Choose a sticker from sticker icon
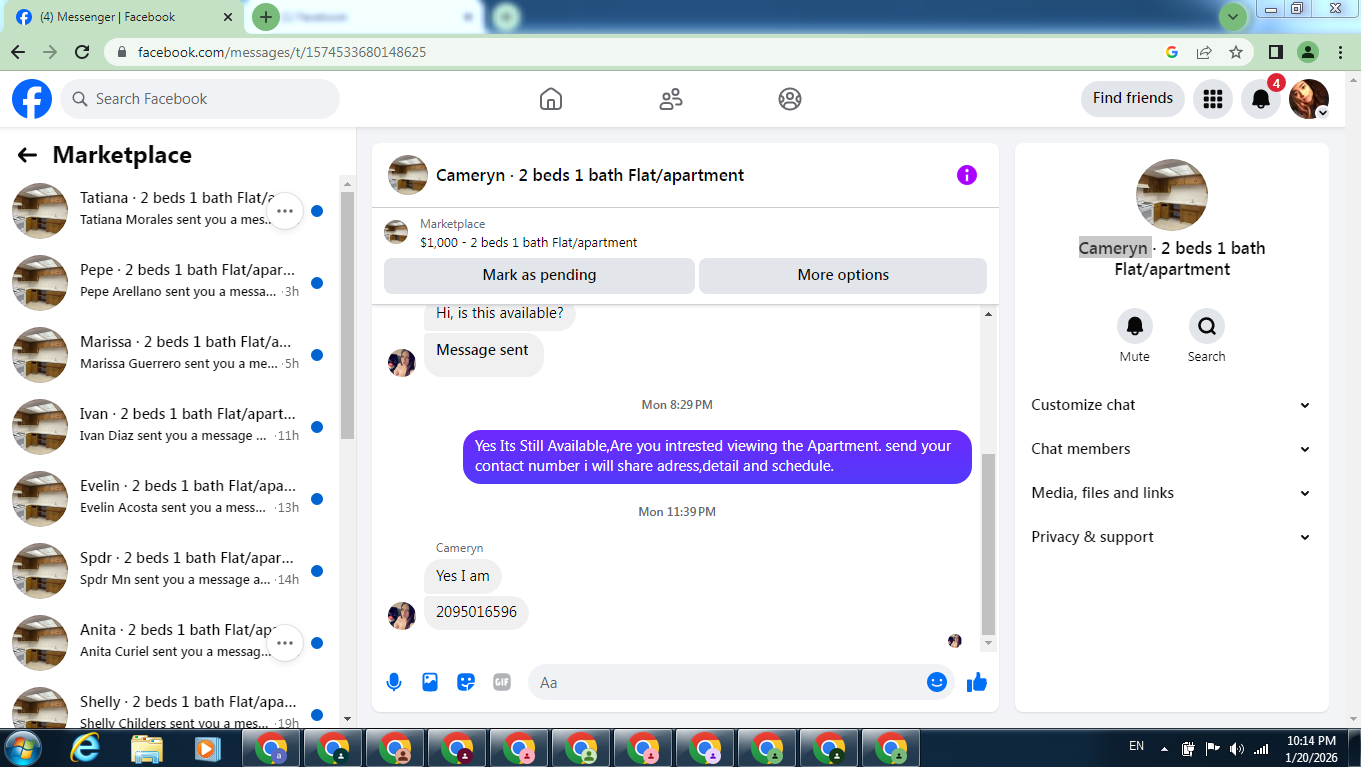Image resolution: width=1361 pixels, height=767 pixels. pyautogui.click(x=466, y=682)
